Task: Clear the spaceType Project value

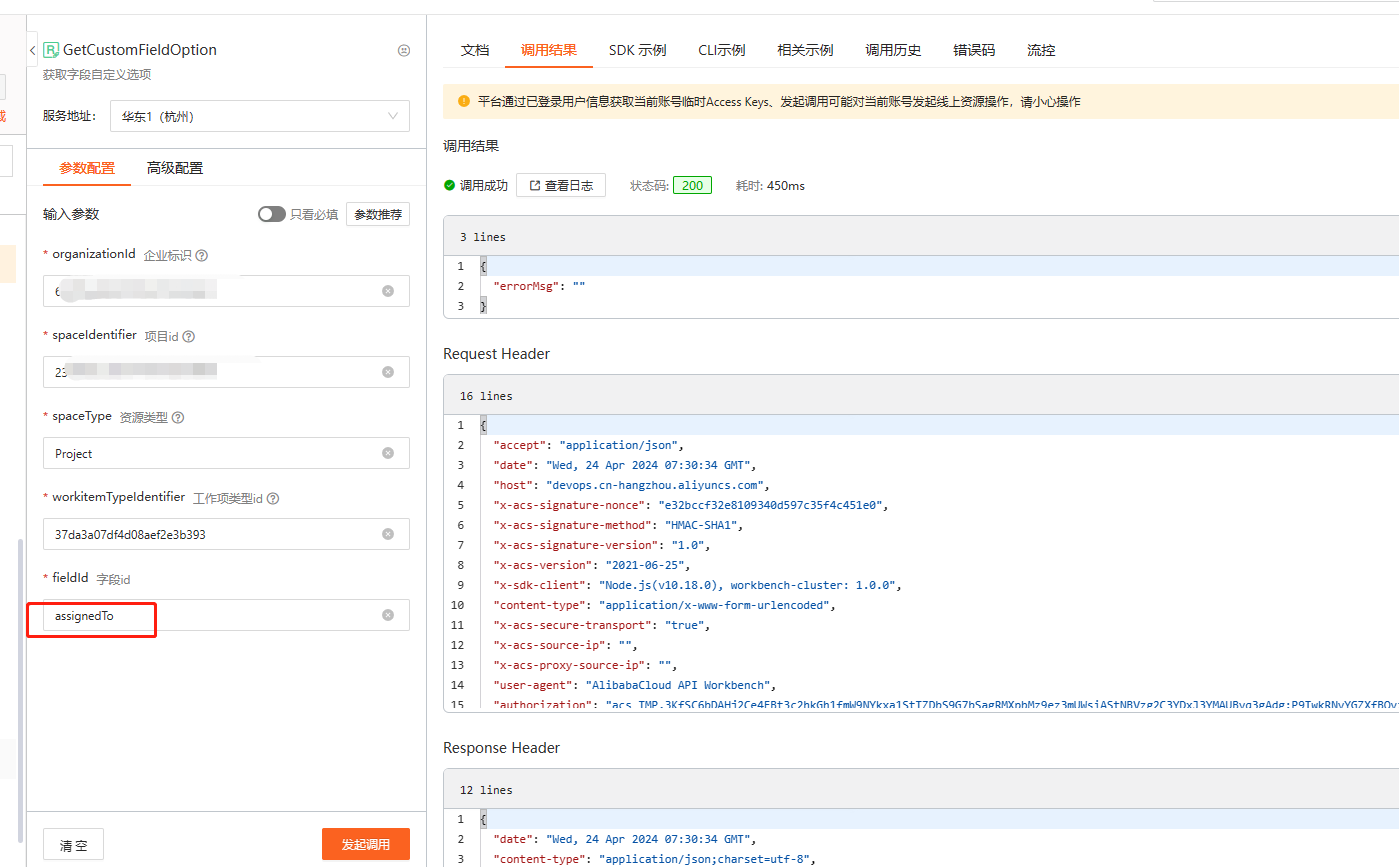Action: click(x=388, y=453)
